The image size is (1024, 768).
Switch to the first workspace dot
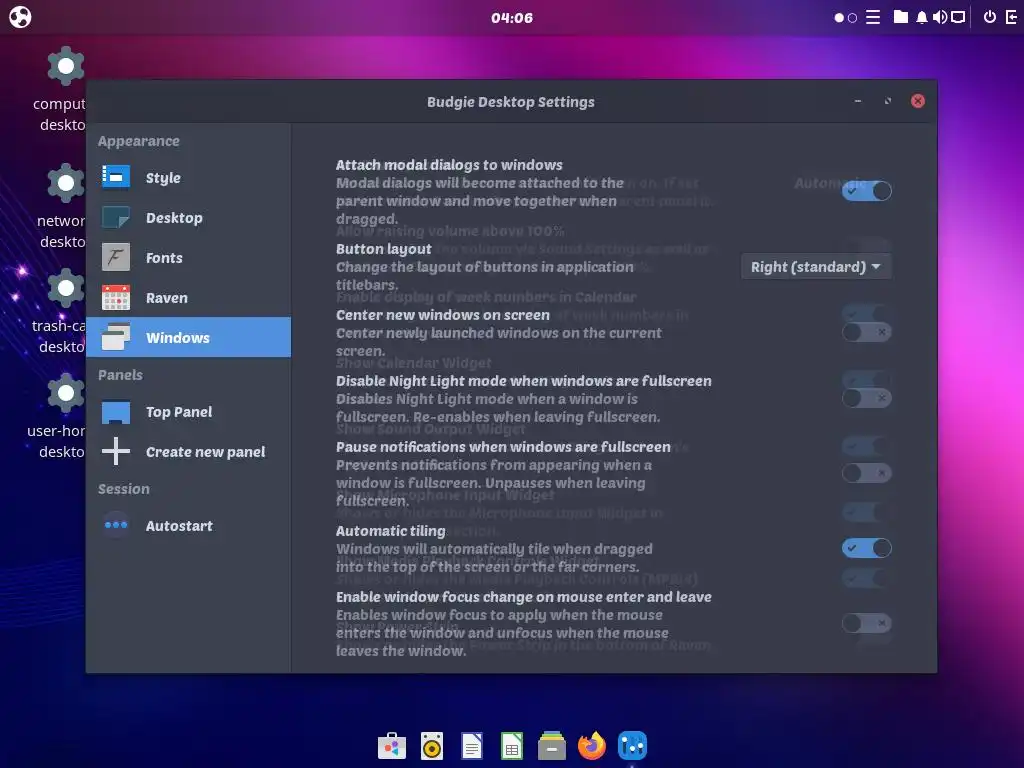[839, 18]
